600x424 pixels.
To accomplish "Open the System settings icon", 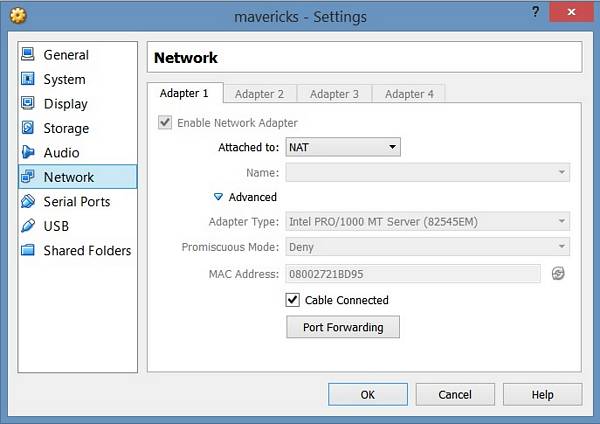I will click(27, 79).
